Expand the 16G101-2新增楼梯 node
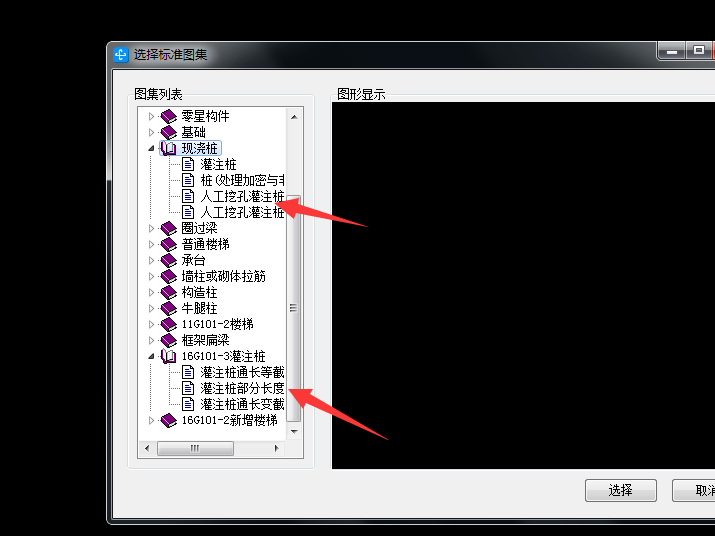This screenshot has height=536, width=715. [151, 420]
